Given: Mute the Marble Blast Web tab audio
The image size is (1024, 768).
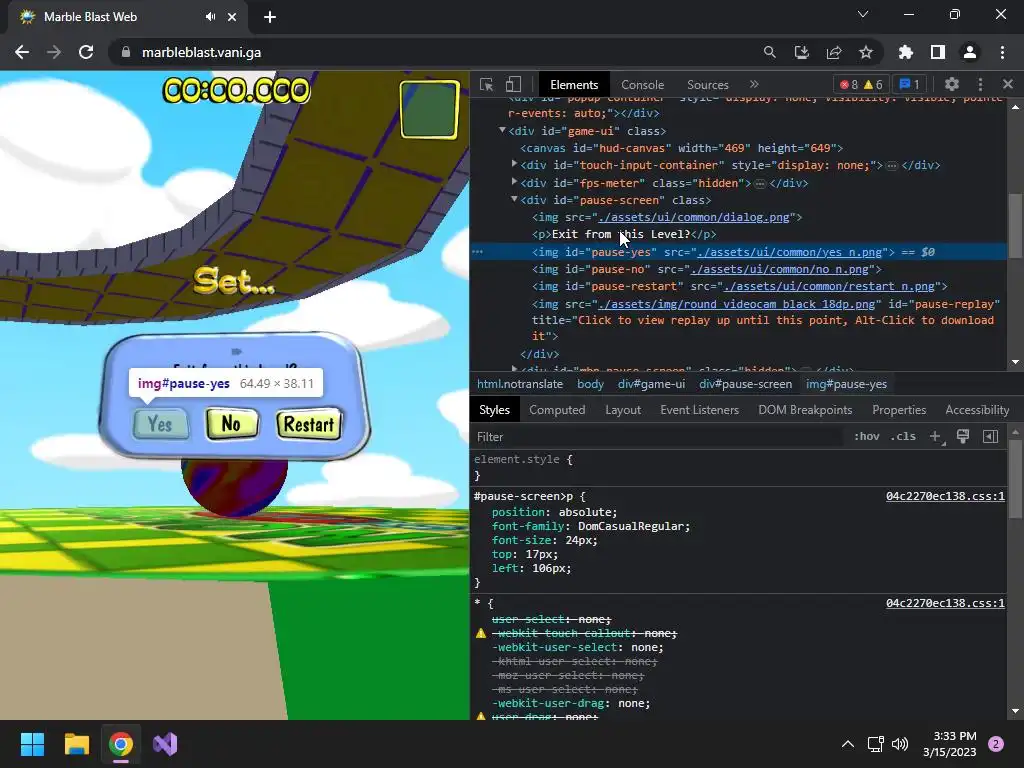Looking at the screenshot, I should [x=210, y=17].
